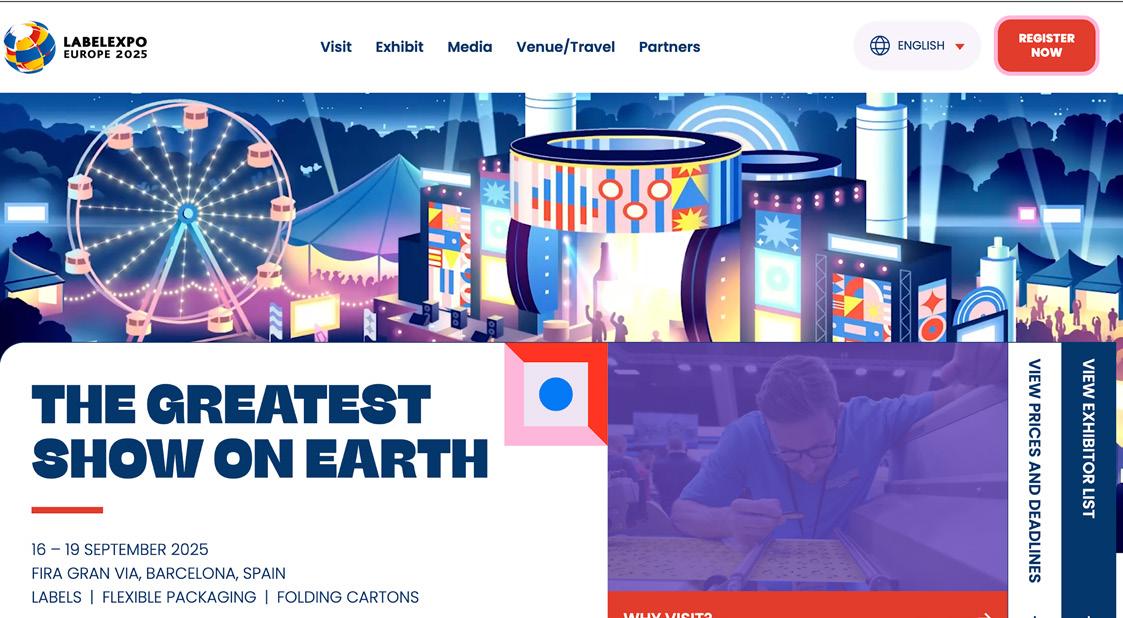This screenshot has height=618, width=1123.
Task: Click the Labelexpo globe logo icon
Action: pyautogui.click(x=29, y=47)
